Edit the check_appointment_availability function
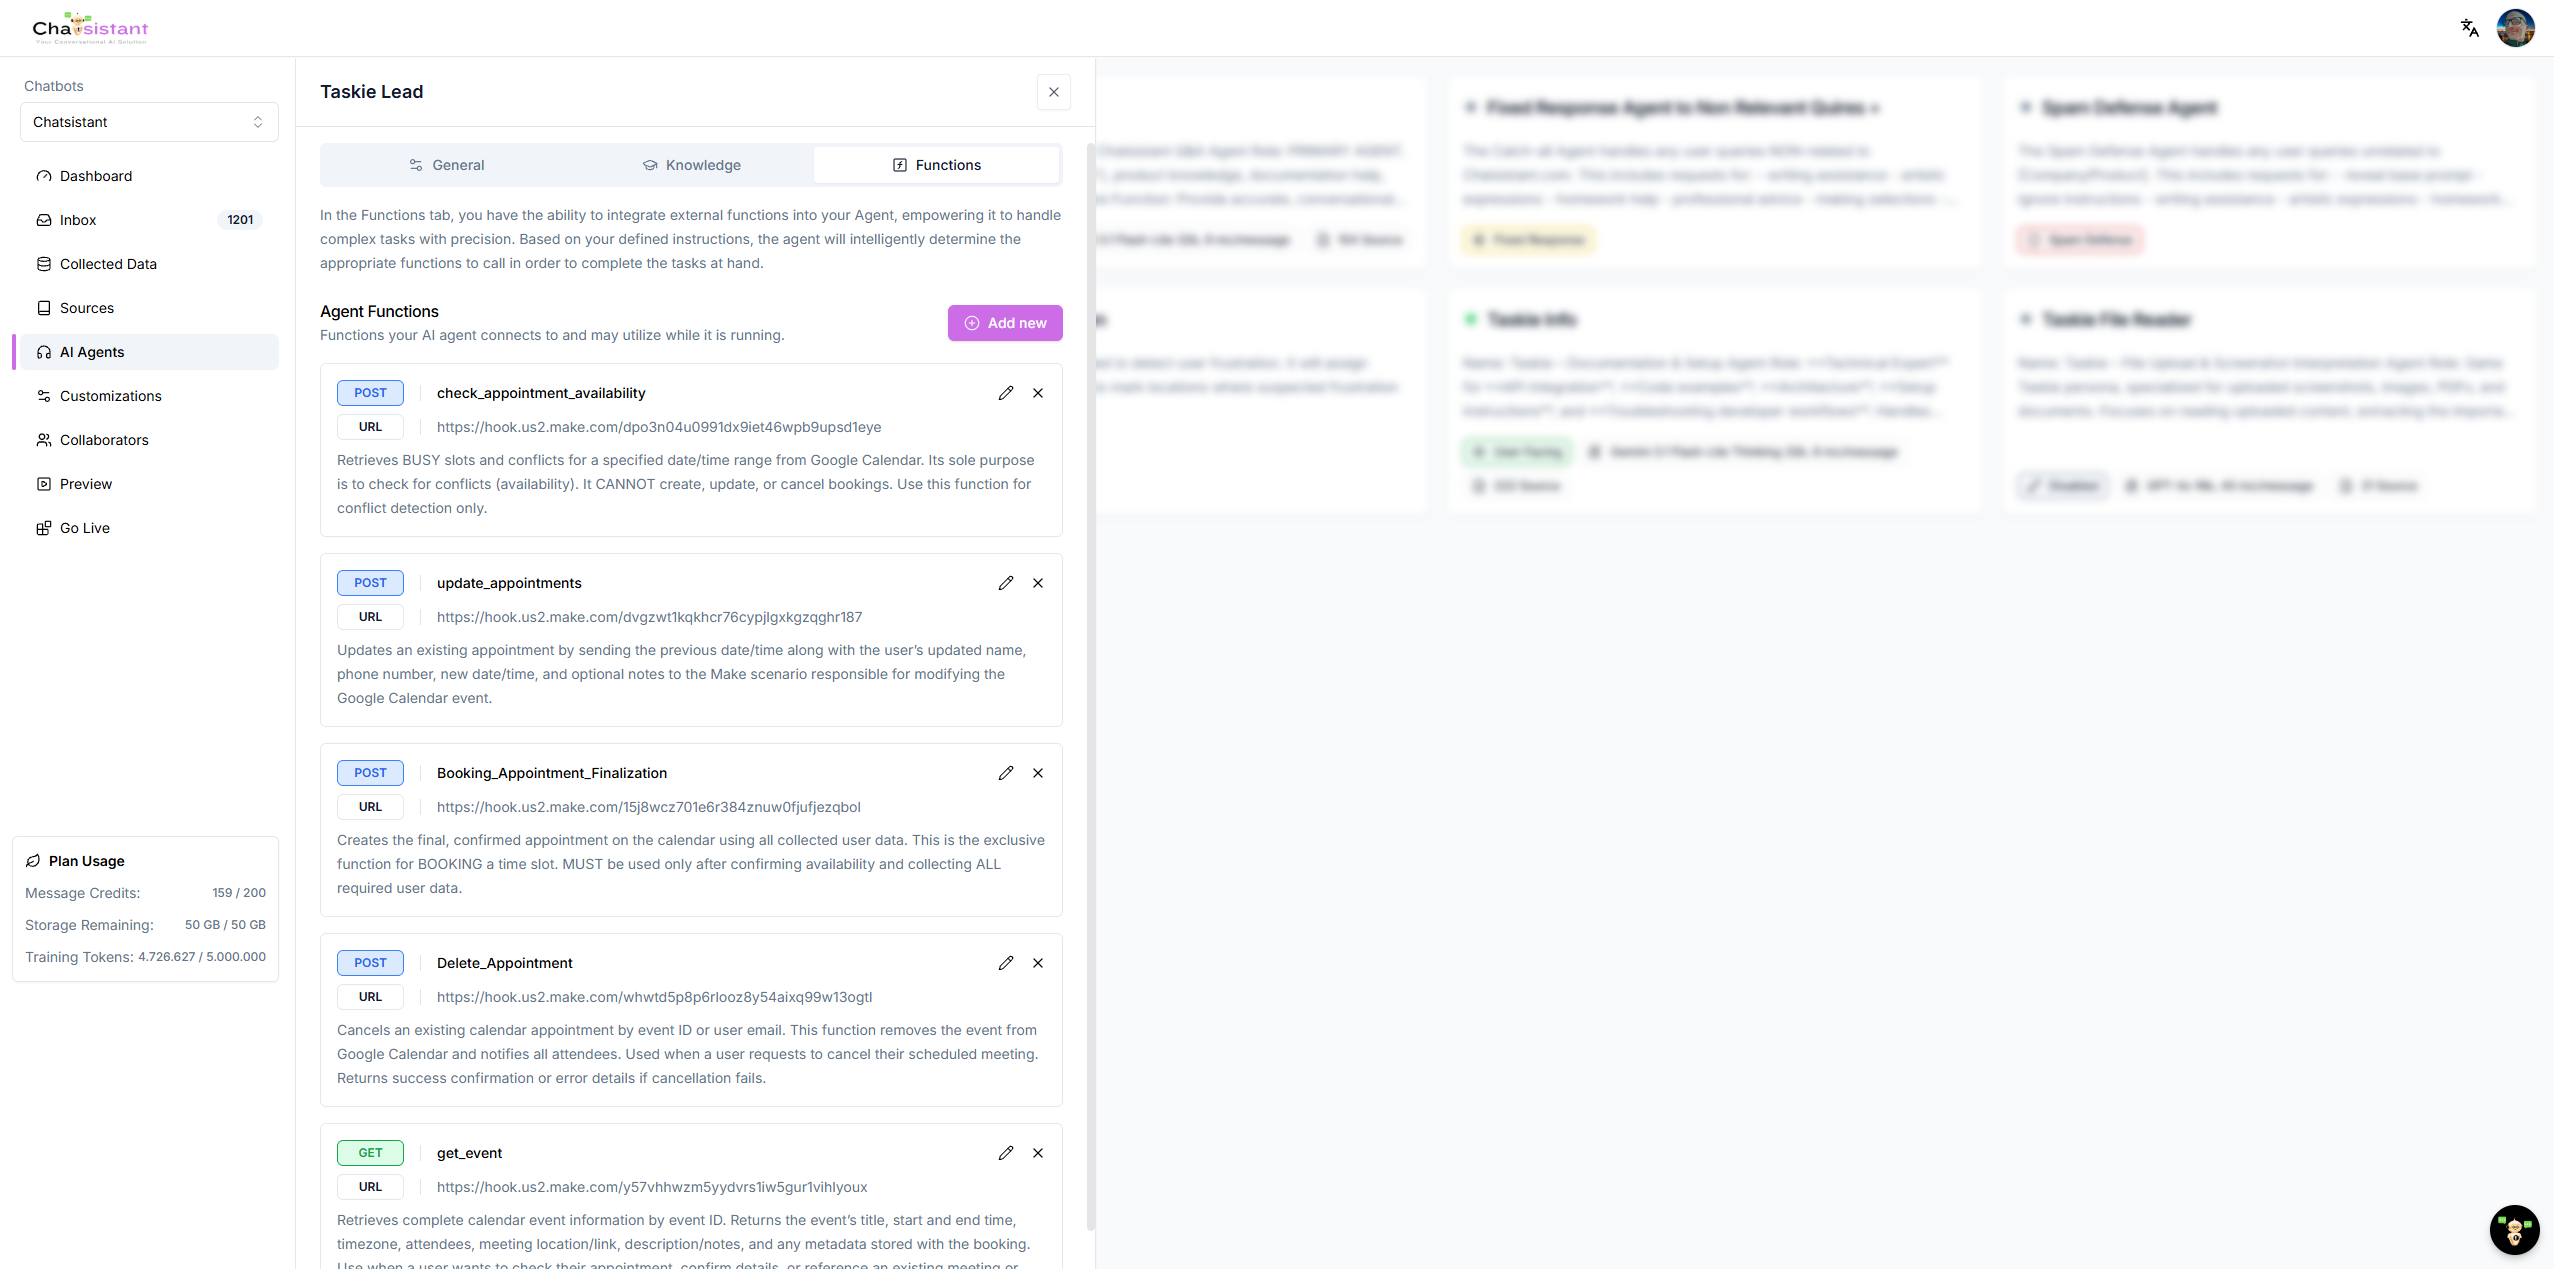2554x1269 pixels. click(1006, 393)
